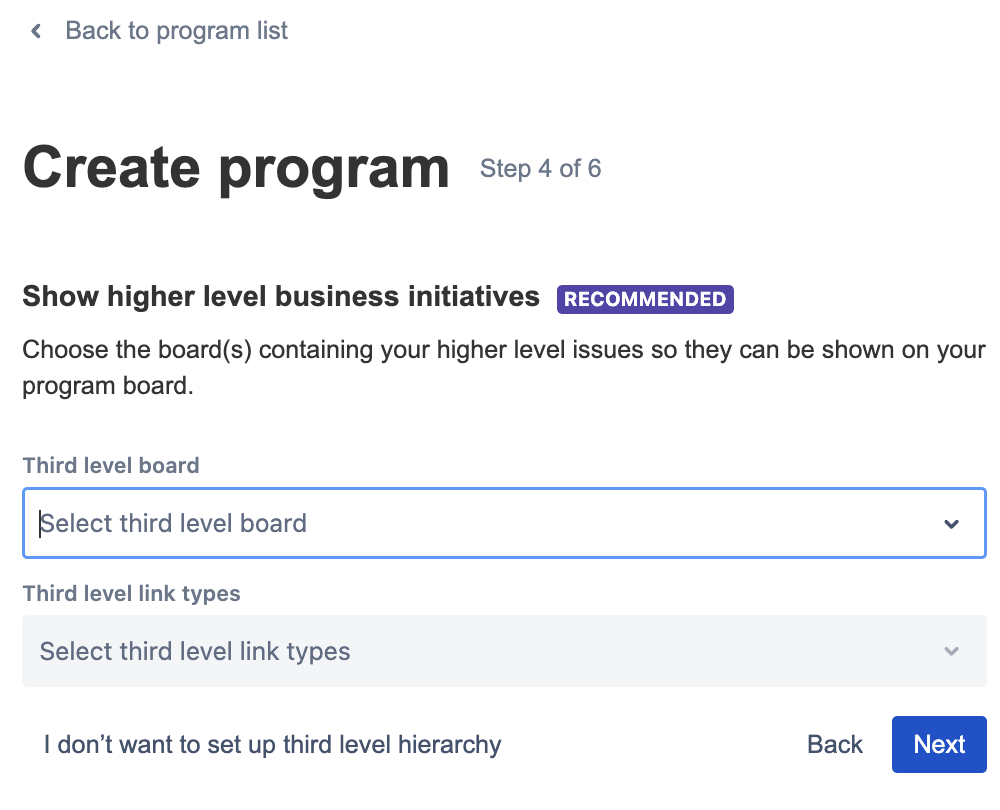The height and width of the screenshot is (810, 1000).
Task: Click the "program board." description line
Action: [108, 386]
